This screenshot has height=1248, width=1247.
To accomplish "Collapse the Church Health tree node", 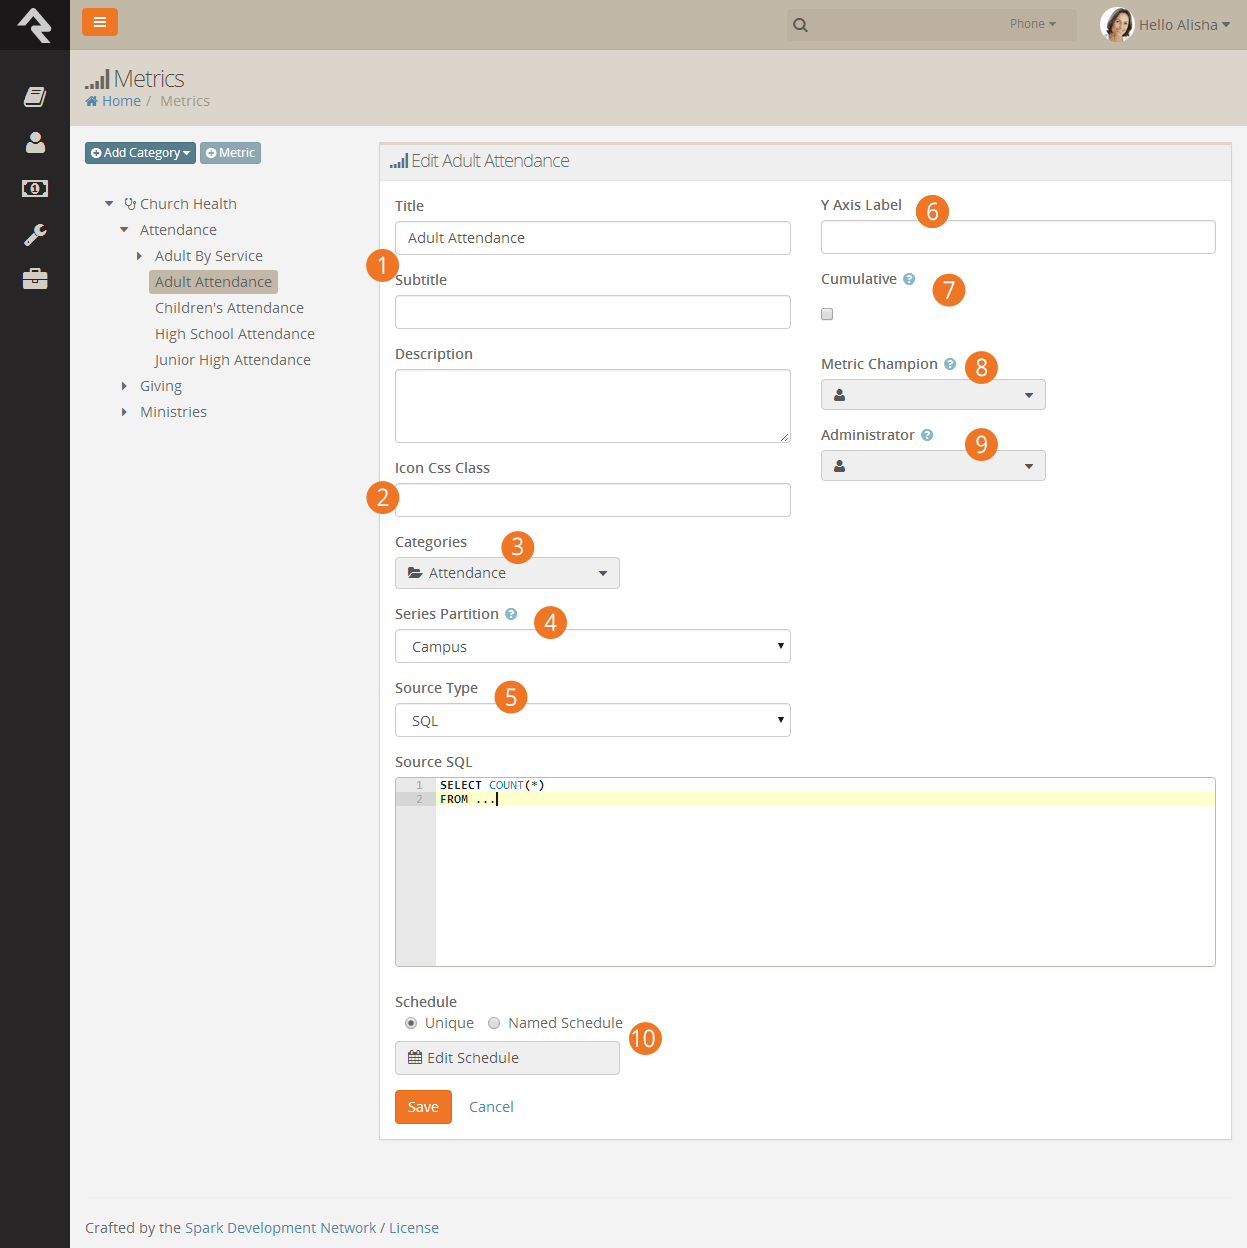I will click(x=109, y=204).
